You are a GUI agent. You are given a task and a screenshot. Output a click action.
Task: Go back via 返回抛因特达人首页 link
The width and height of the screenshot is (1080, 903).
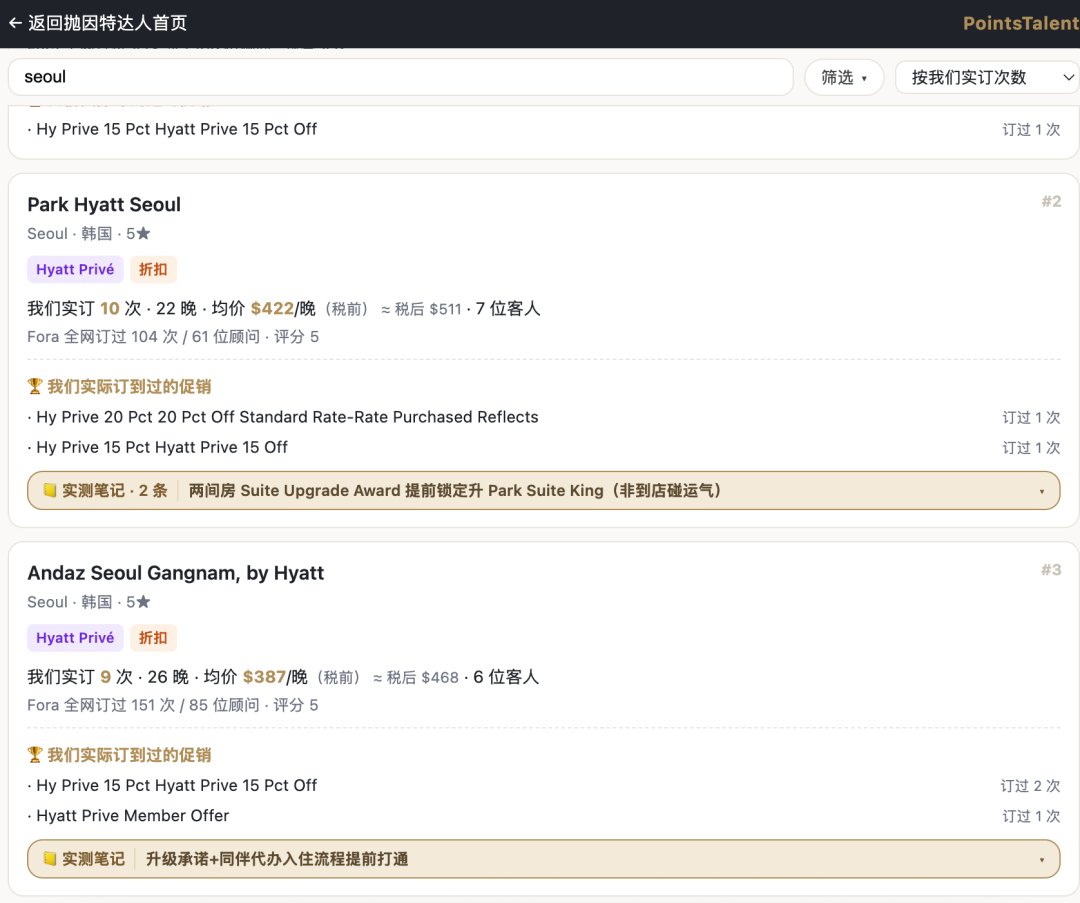coord(98,23)
